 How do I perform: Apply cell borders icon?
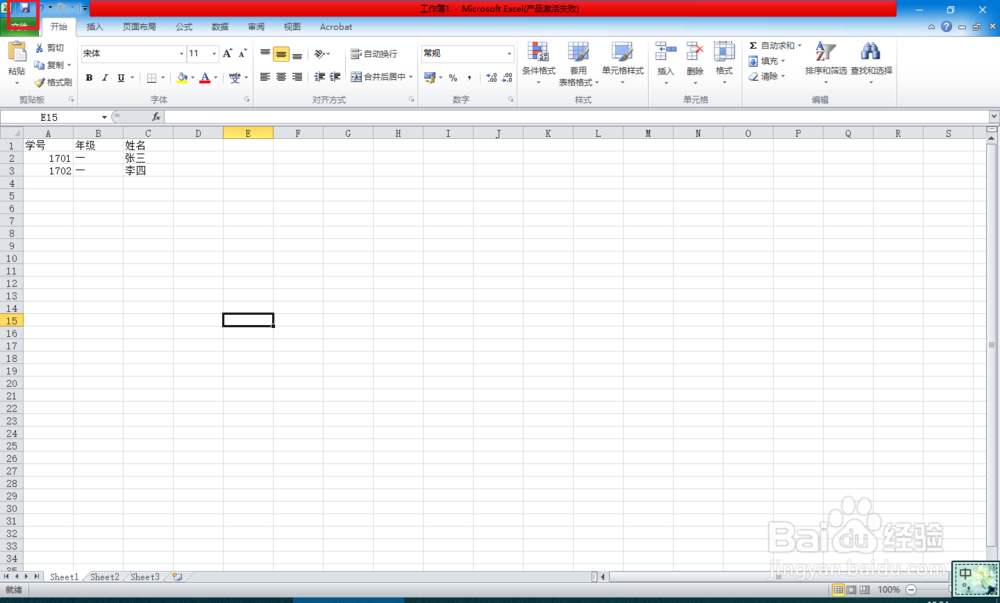click(152, 78)
